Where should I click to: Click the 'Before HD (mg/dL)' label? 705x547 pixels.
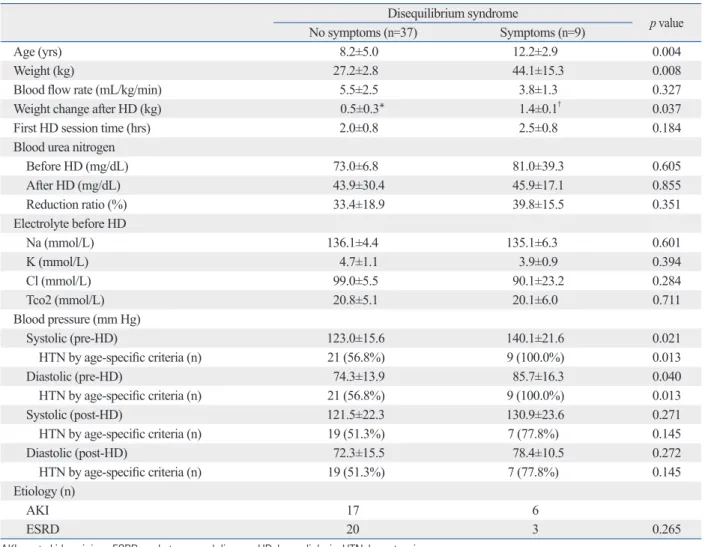tap(77, 166)
